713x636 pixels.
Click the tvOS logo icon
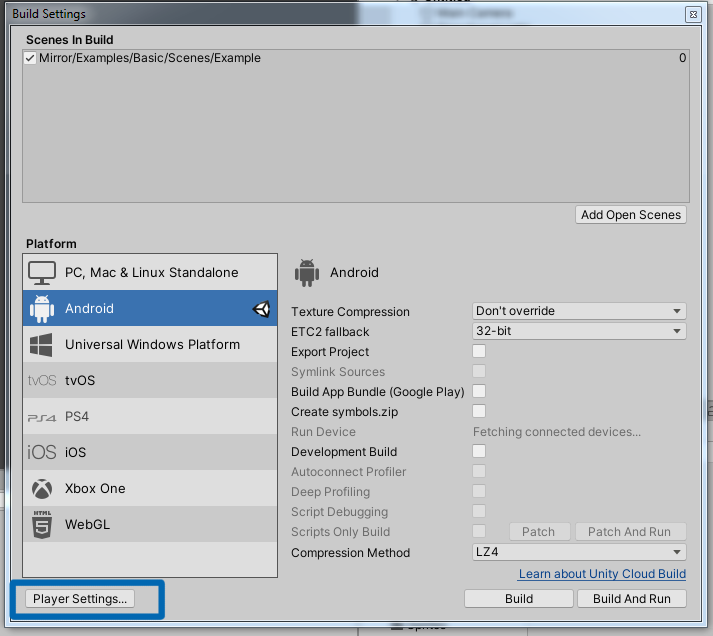[x=42, y=380]
